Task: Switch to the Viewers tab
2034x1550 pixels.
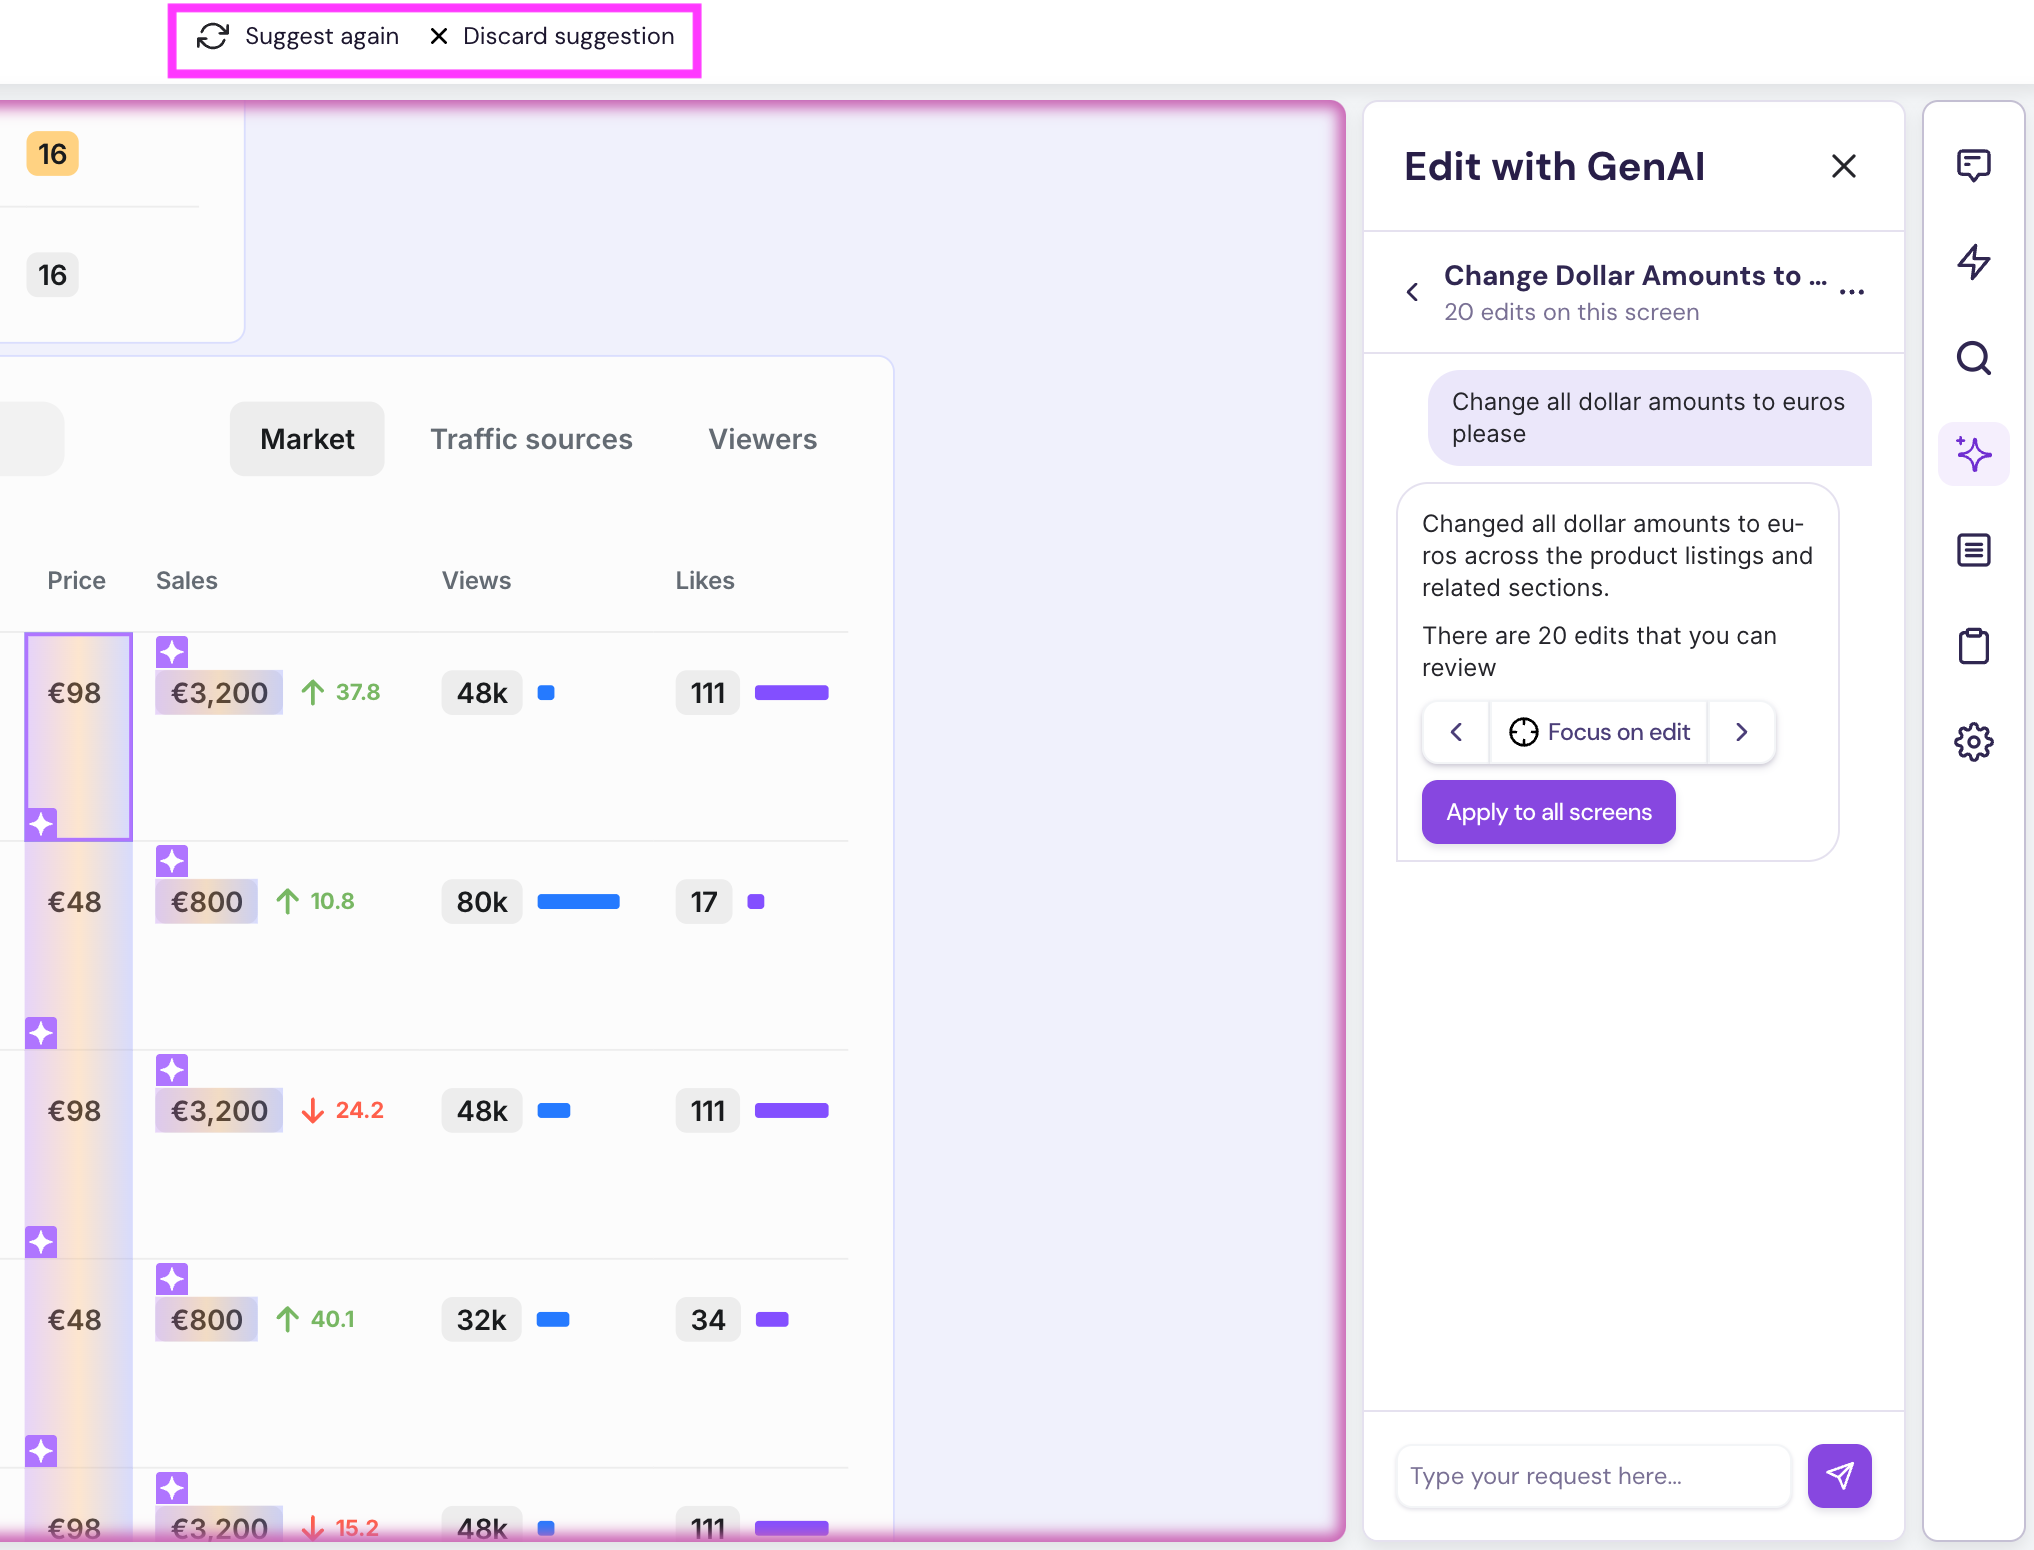Action: point(763,439)
